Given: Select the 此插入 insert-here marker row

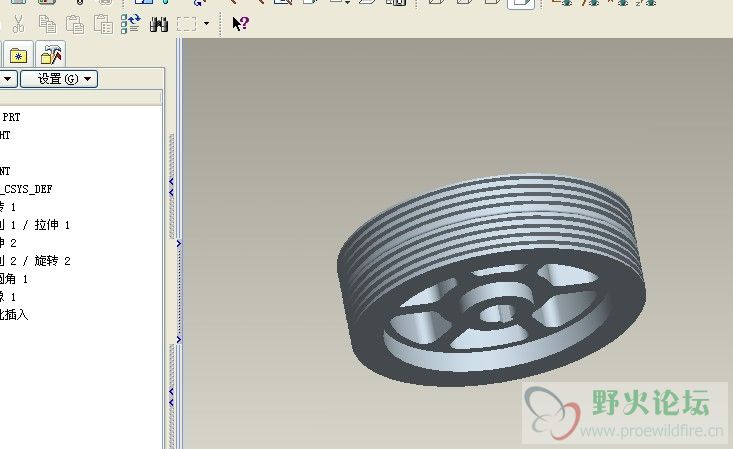Looking at the screenshot, I should tap(14, 315).
